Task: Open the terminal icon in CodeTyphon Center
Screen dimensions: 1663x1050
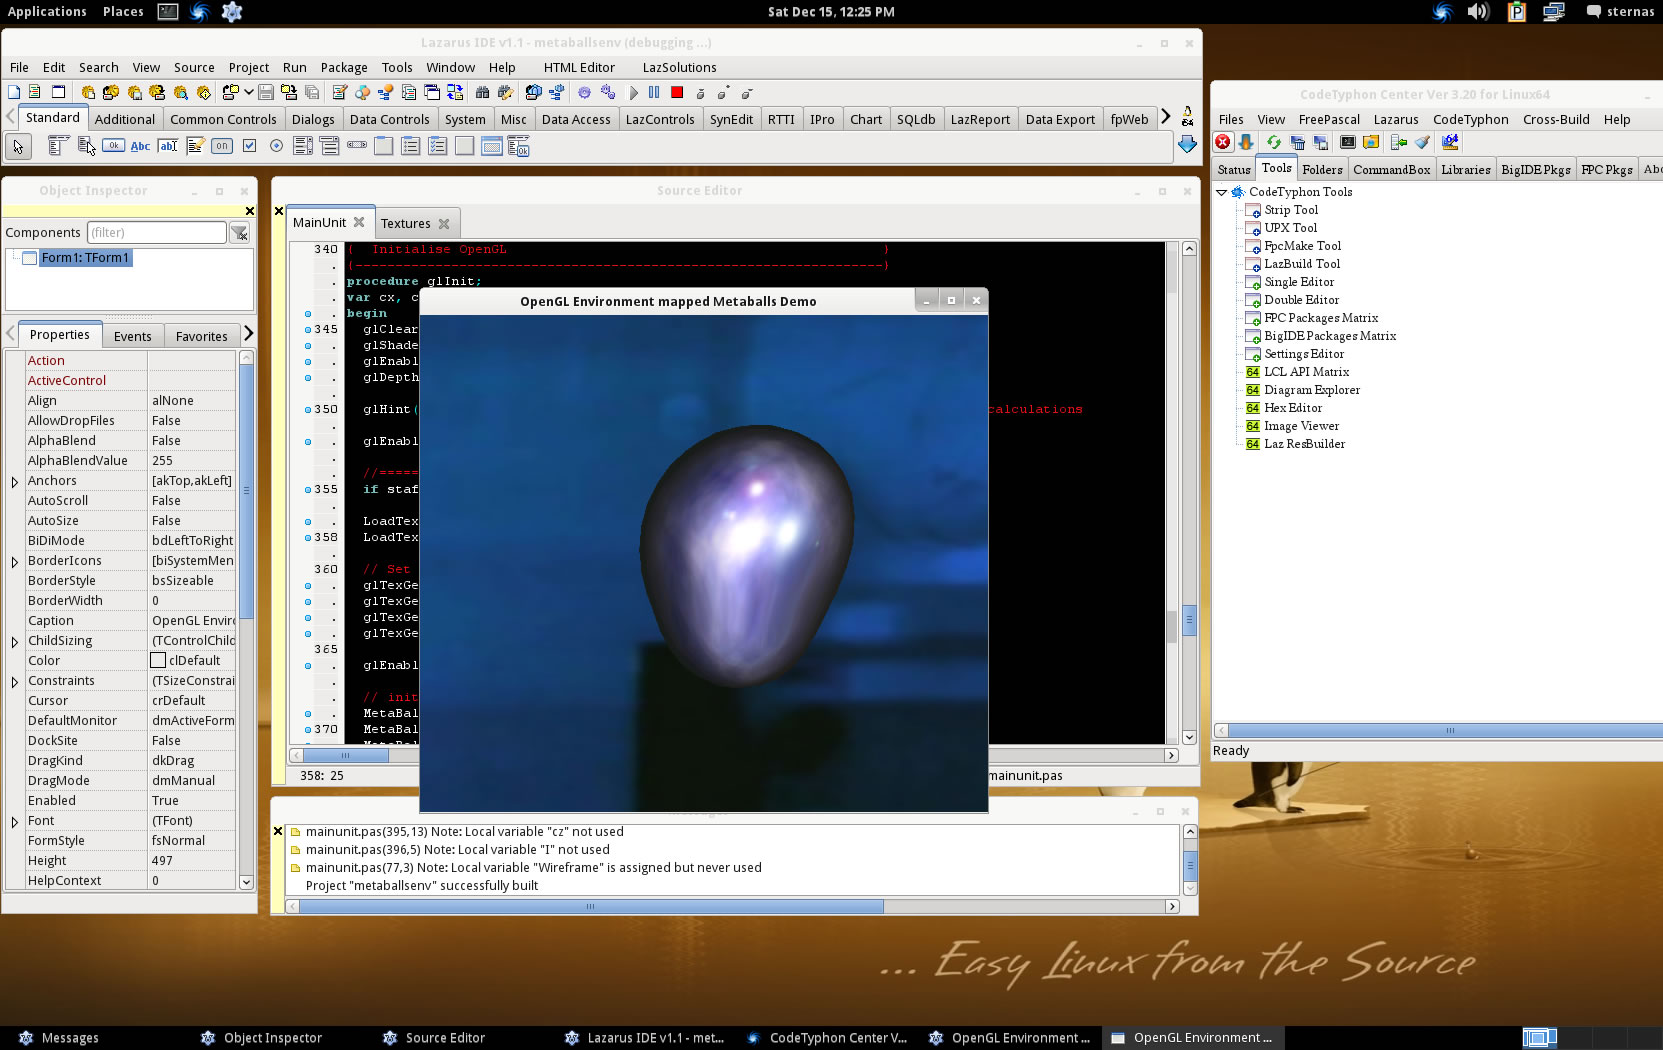Action: (1348, 143)
